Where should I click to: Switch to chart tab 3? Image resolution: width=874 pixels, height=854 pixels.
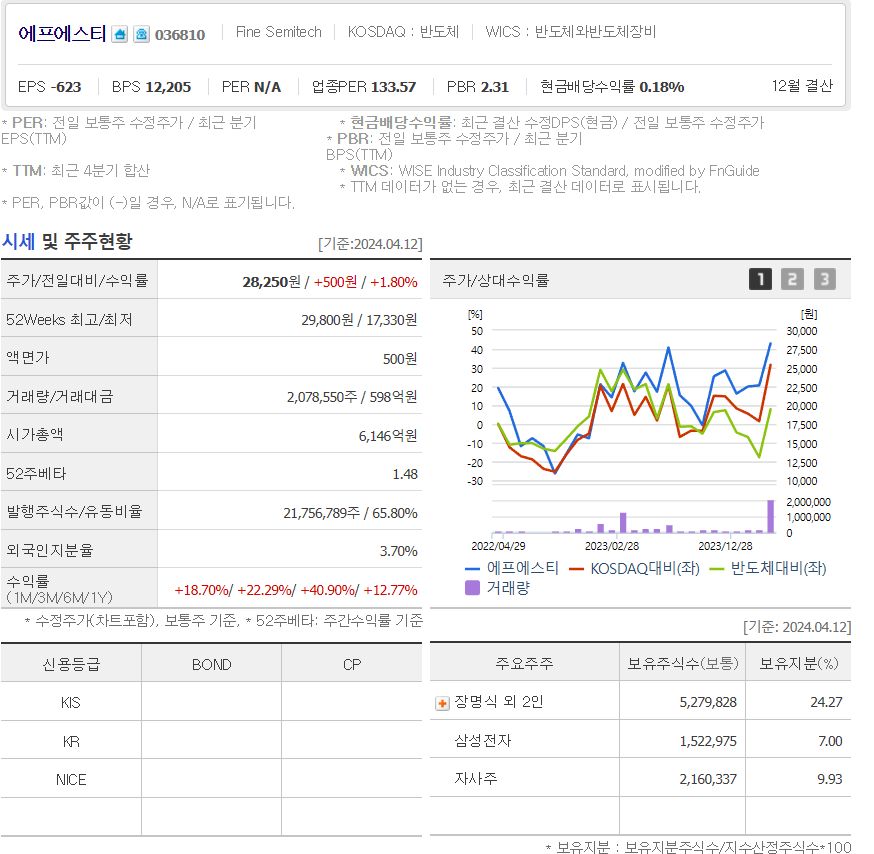825,279
